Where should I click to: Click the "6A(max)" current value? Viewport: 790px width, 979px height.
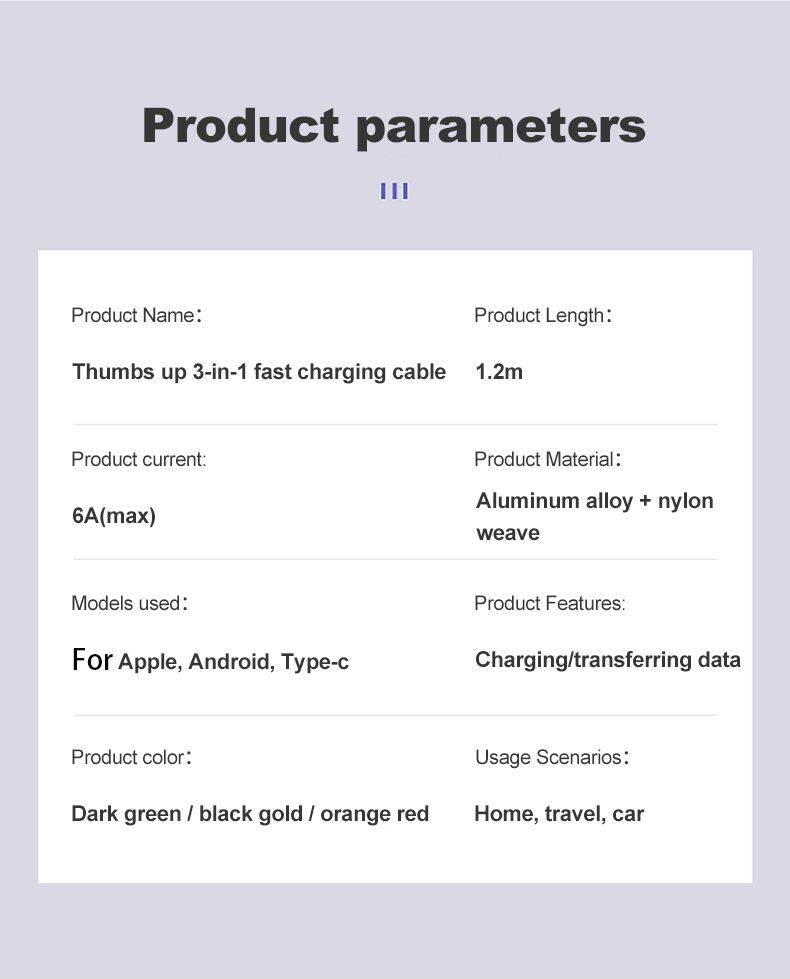(114, 516)
